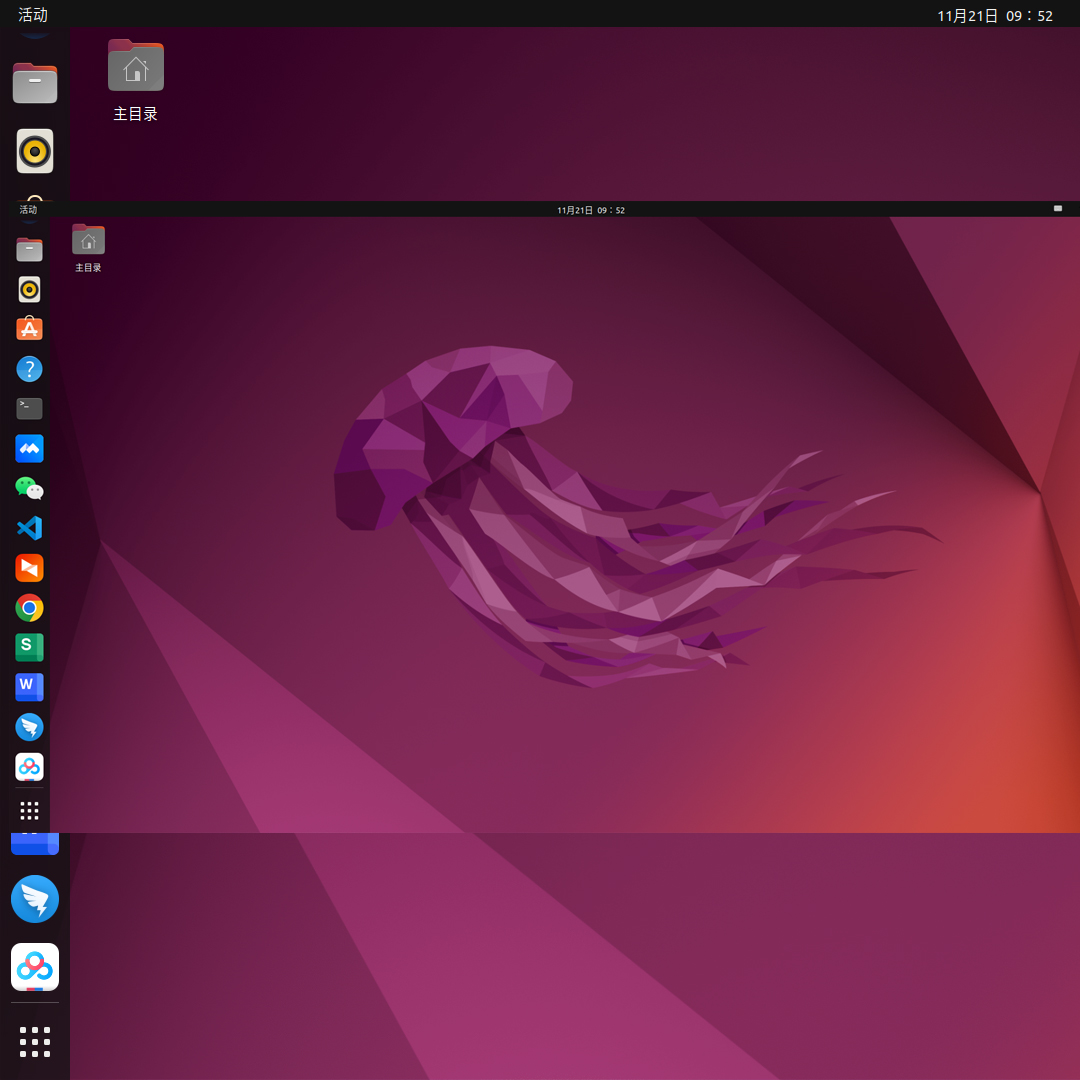Screen dimensions: 1080x1080
Task: Launch Rhythmbox from the small inset dock
Action: [x=29, y=289]
